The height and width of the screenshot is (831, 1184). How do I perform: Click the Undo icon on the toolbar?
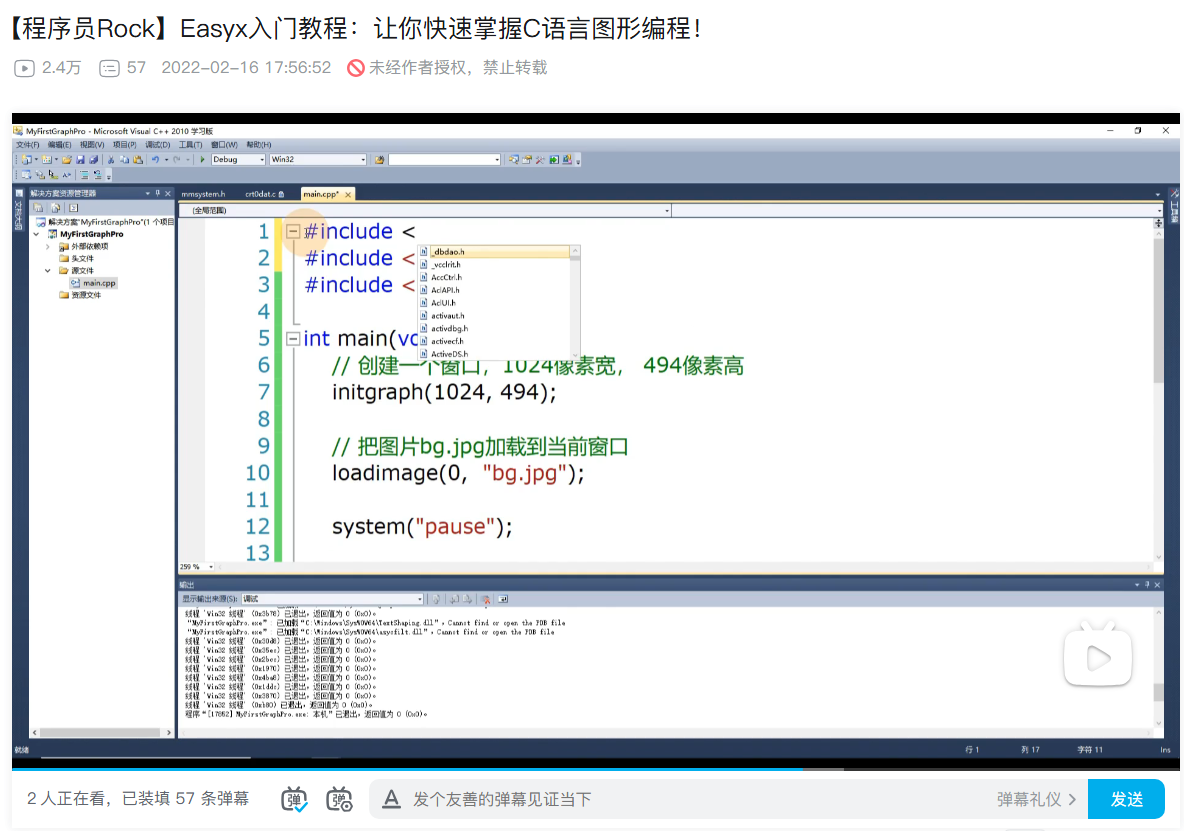tap(156, 159)
